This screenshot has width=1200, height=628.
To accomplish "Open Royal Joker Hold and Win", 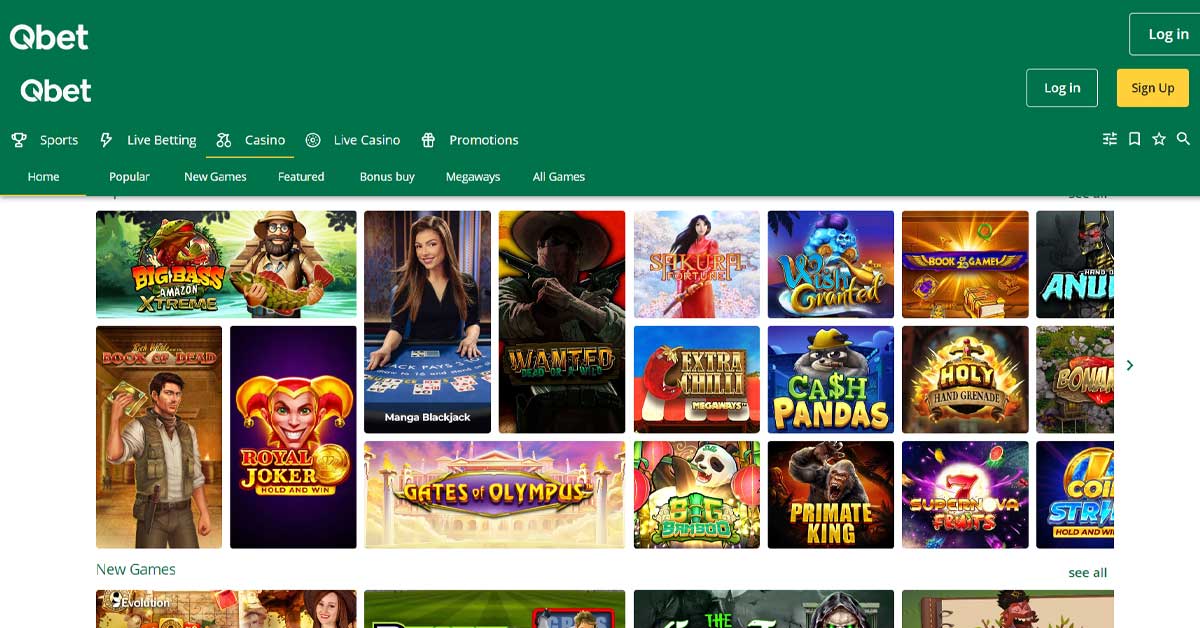I will tap(293, 437).
